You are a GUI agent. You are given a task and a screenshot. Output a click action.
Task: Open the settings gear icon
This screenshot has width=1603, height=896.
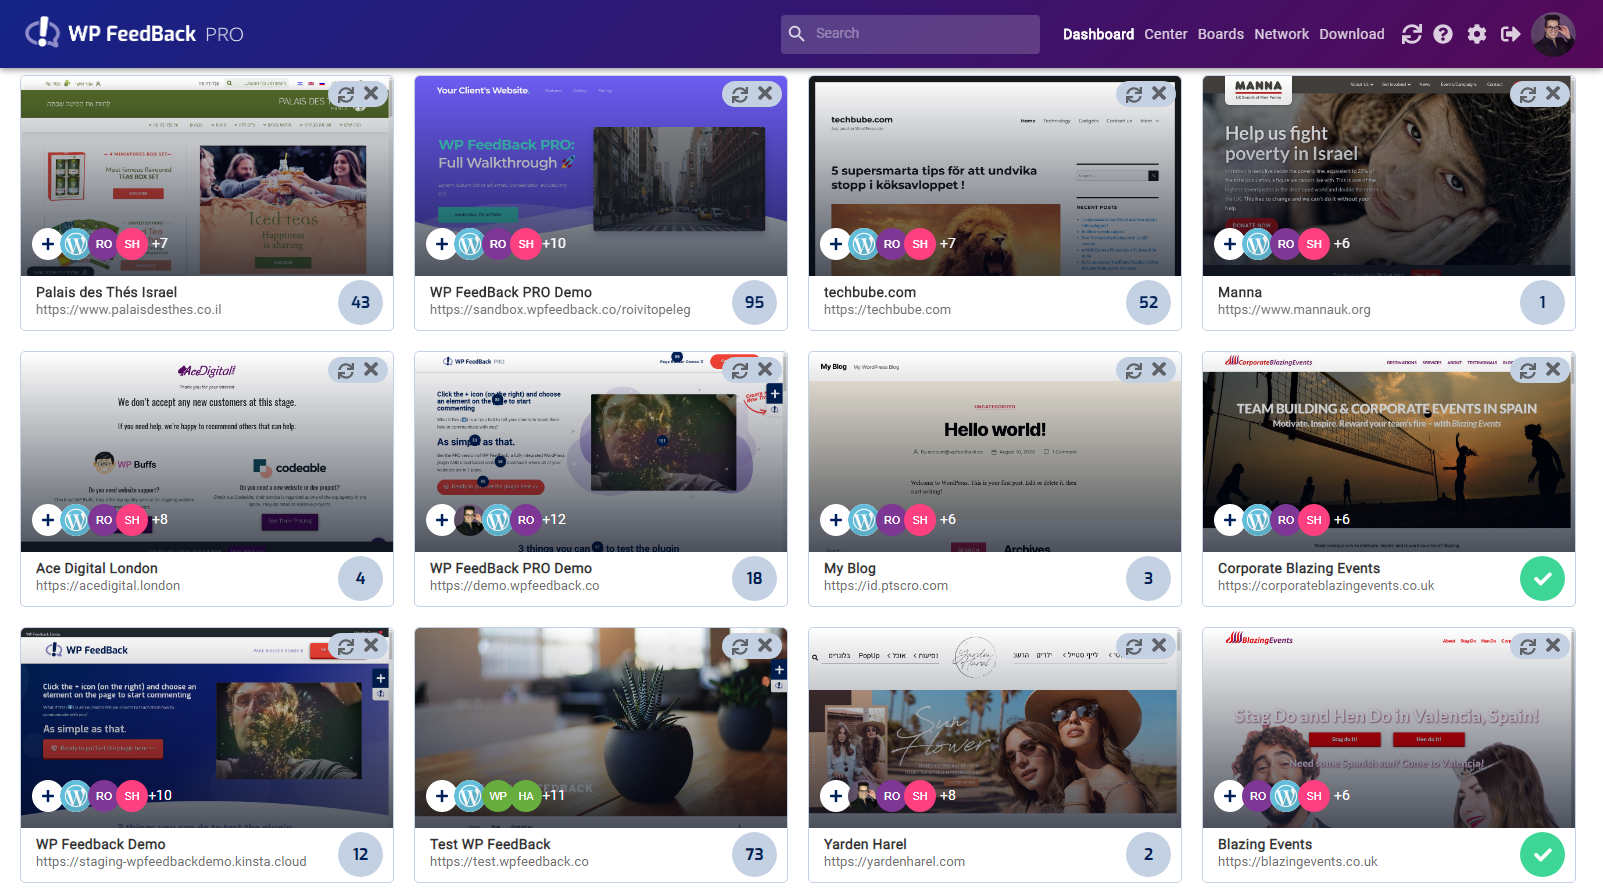point(1477,34)
